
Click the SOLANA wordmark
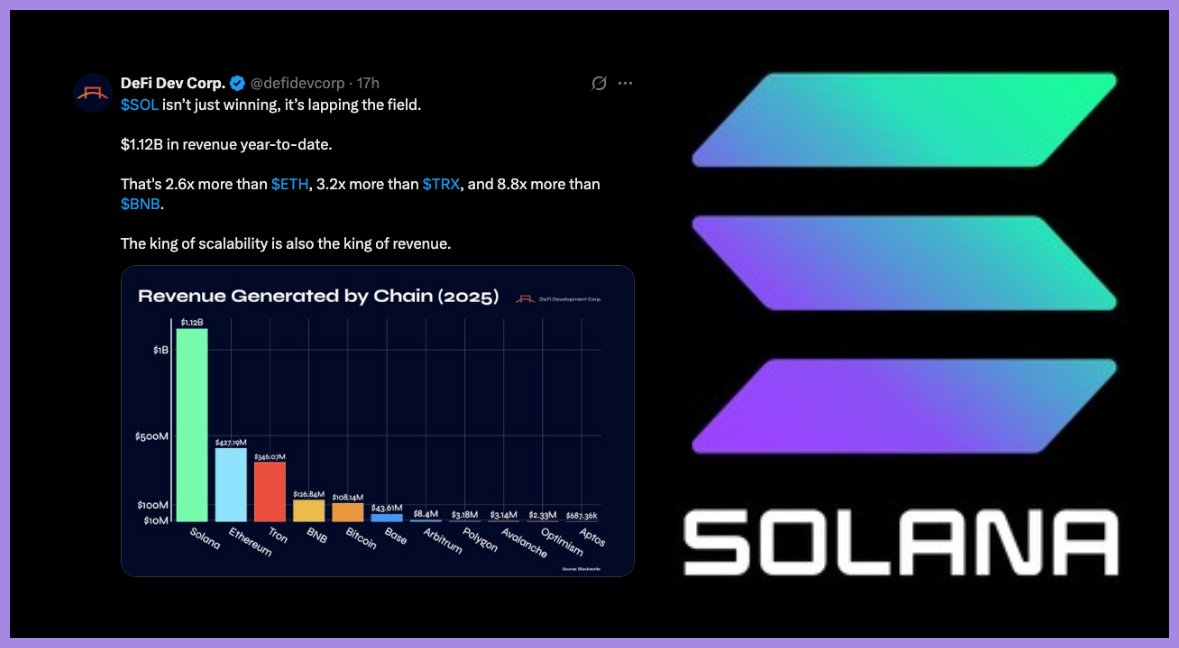pos(901,542)
